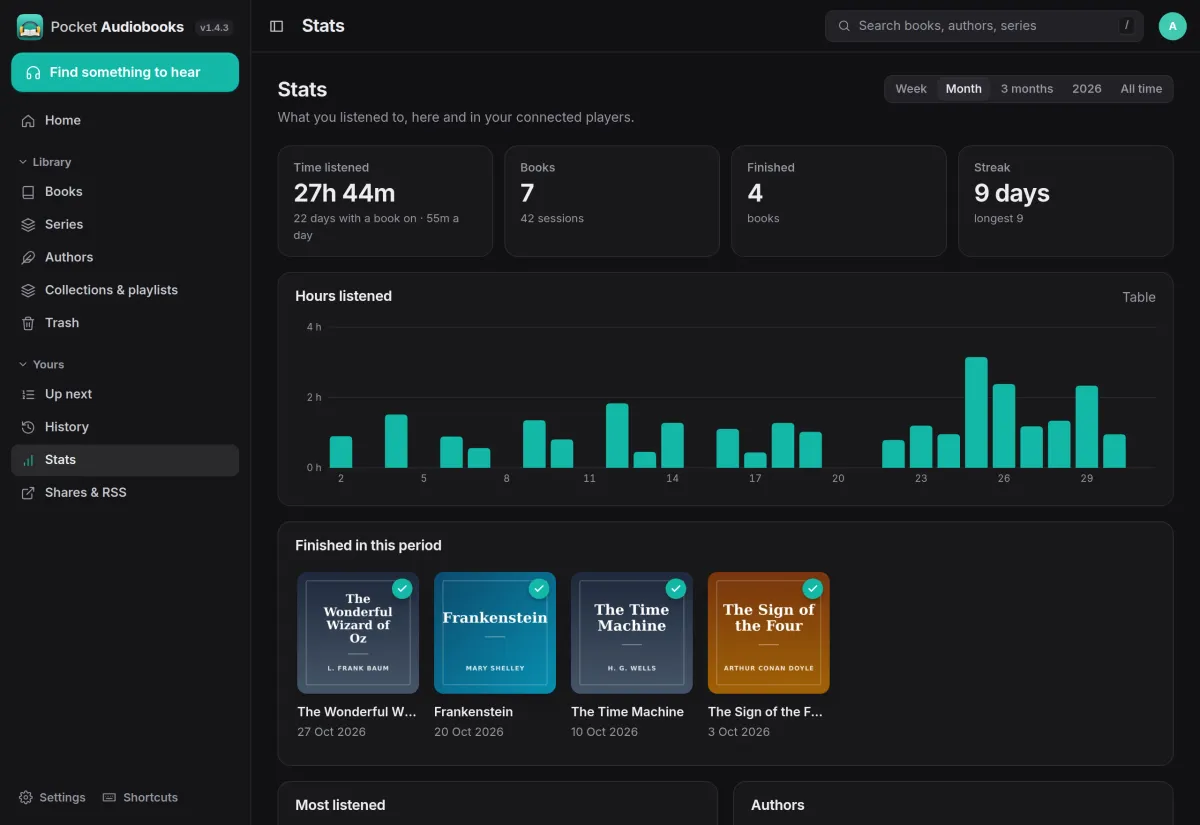This screenshot has width=1200, height=825.
Task: Open The Sign of the Four cover
Action: point(769,633)
